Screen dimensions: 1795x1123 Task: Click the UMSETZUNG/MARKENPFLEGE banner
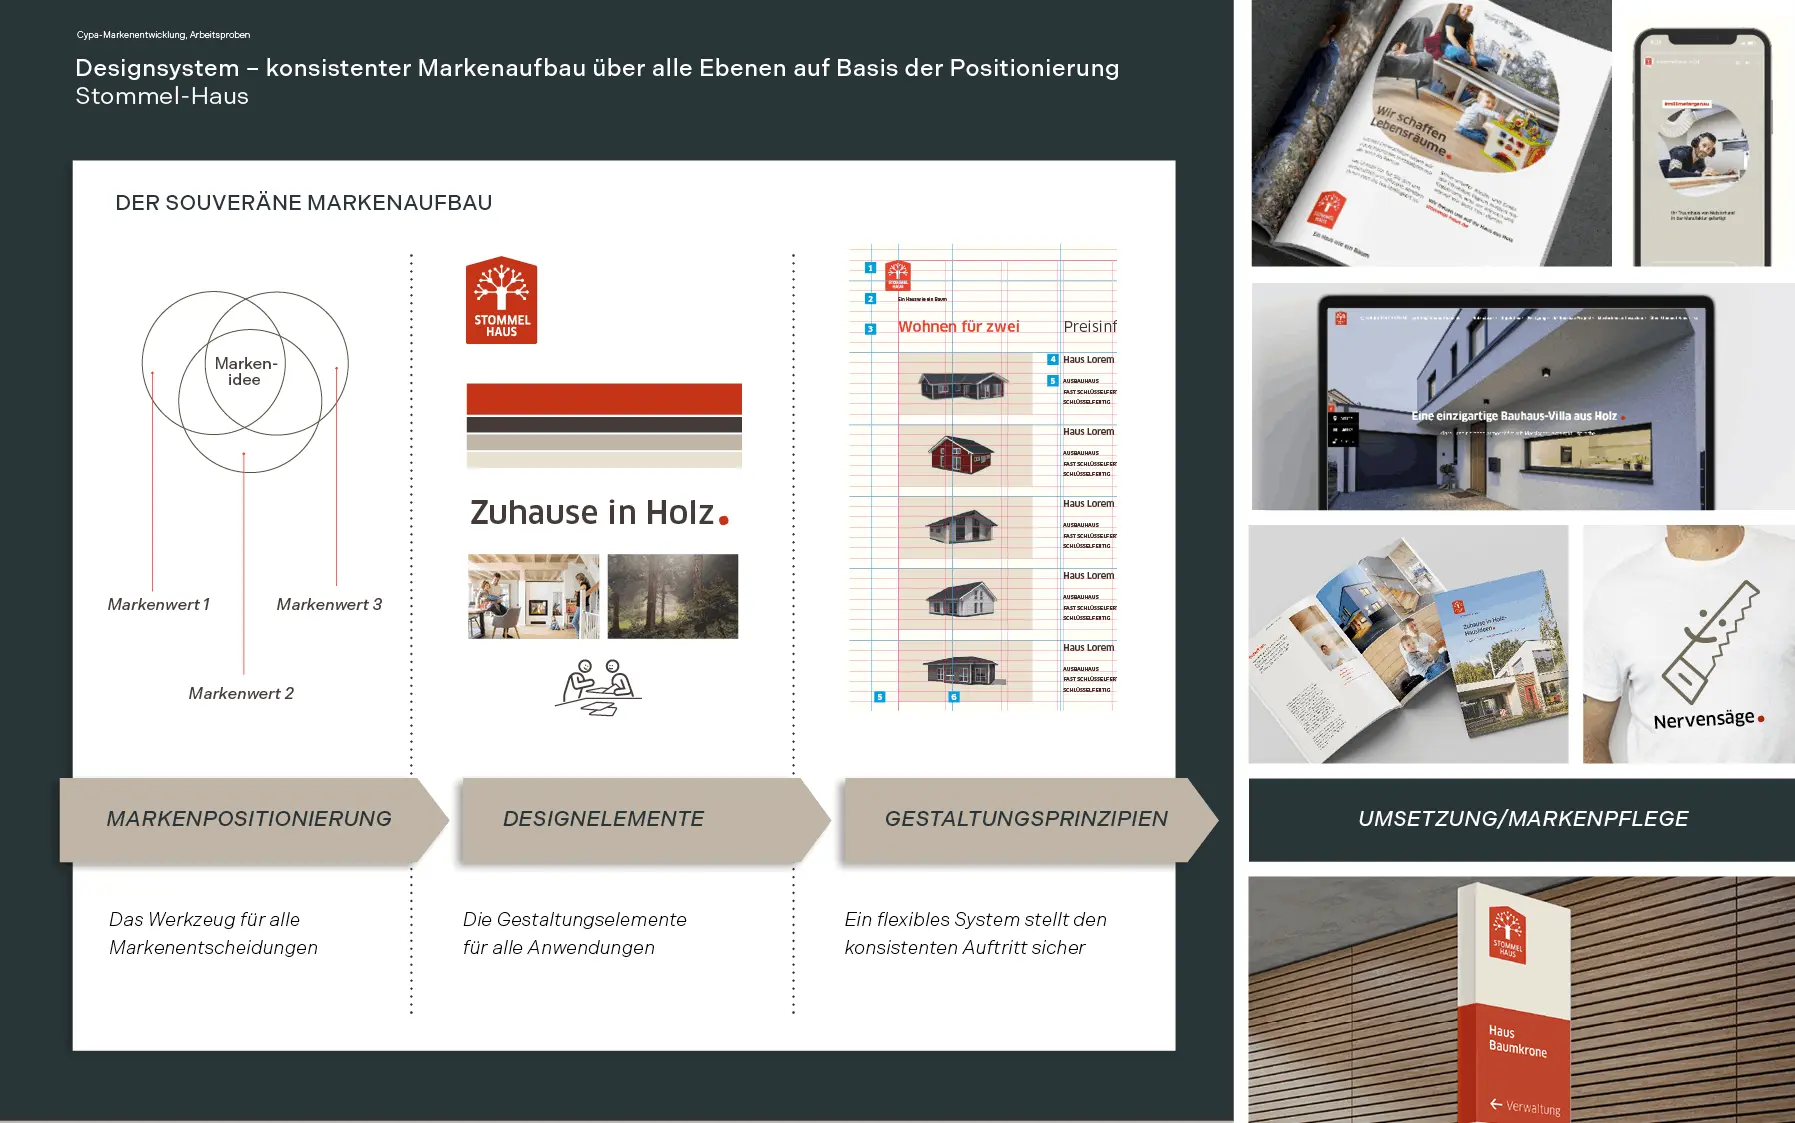click(1522, 819)
